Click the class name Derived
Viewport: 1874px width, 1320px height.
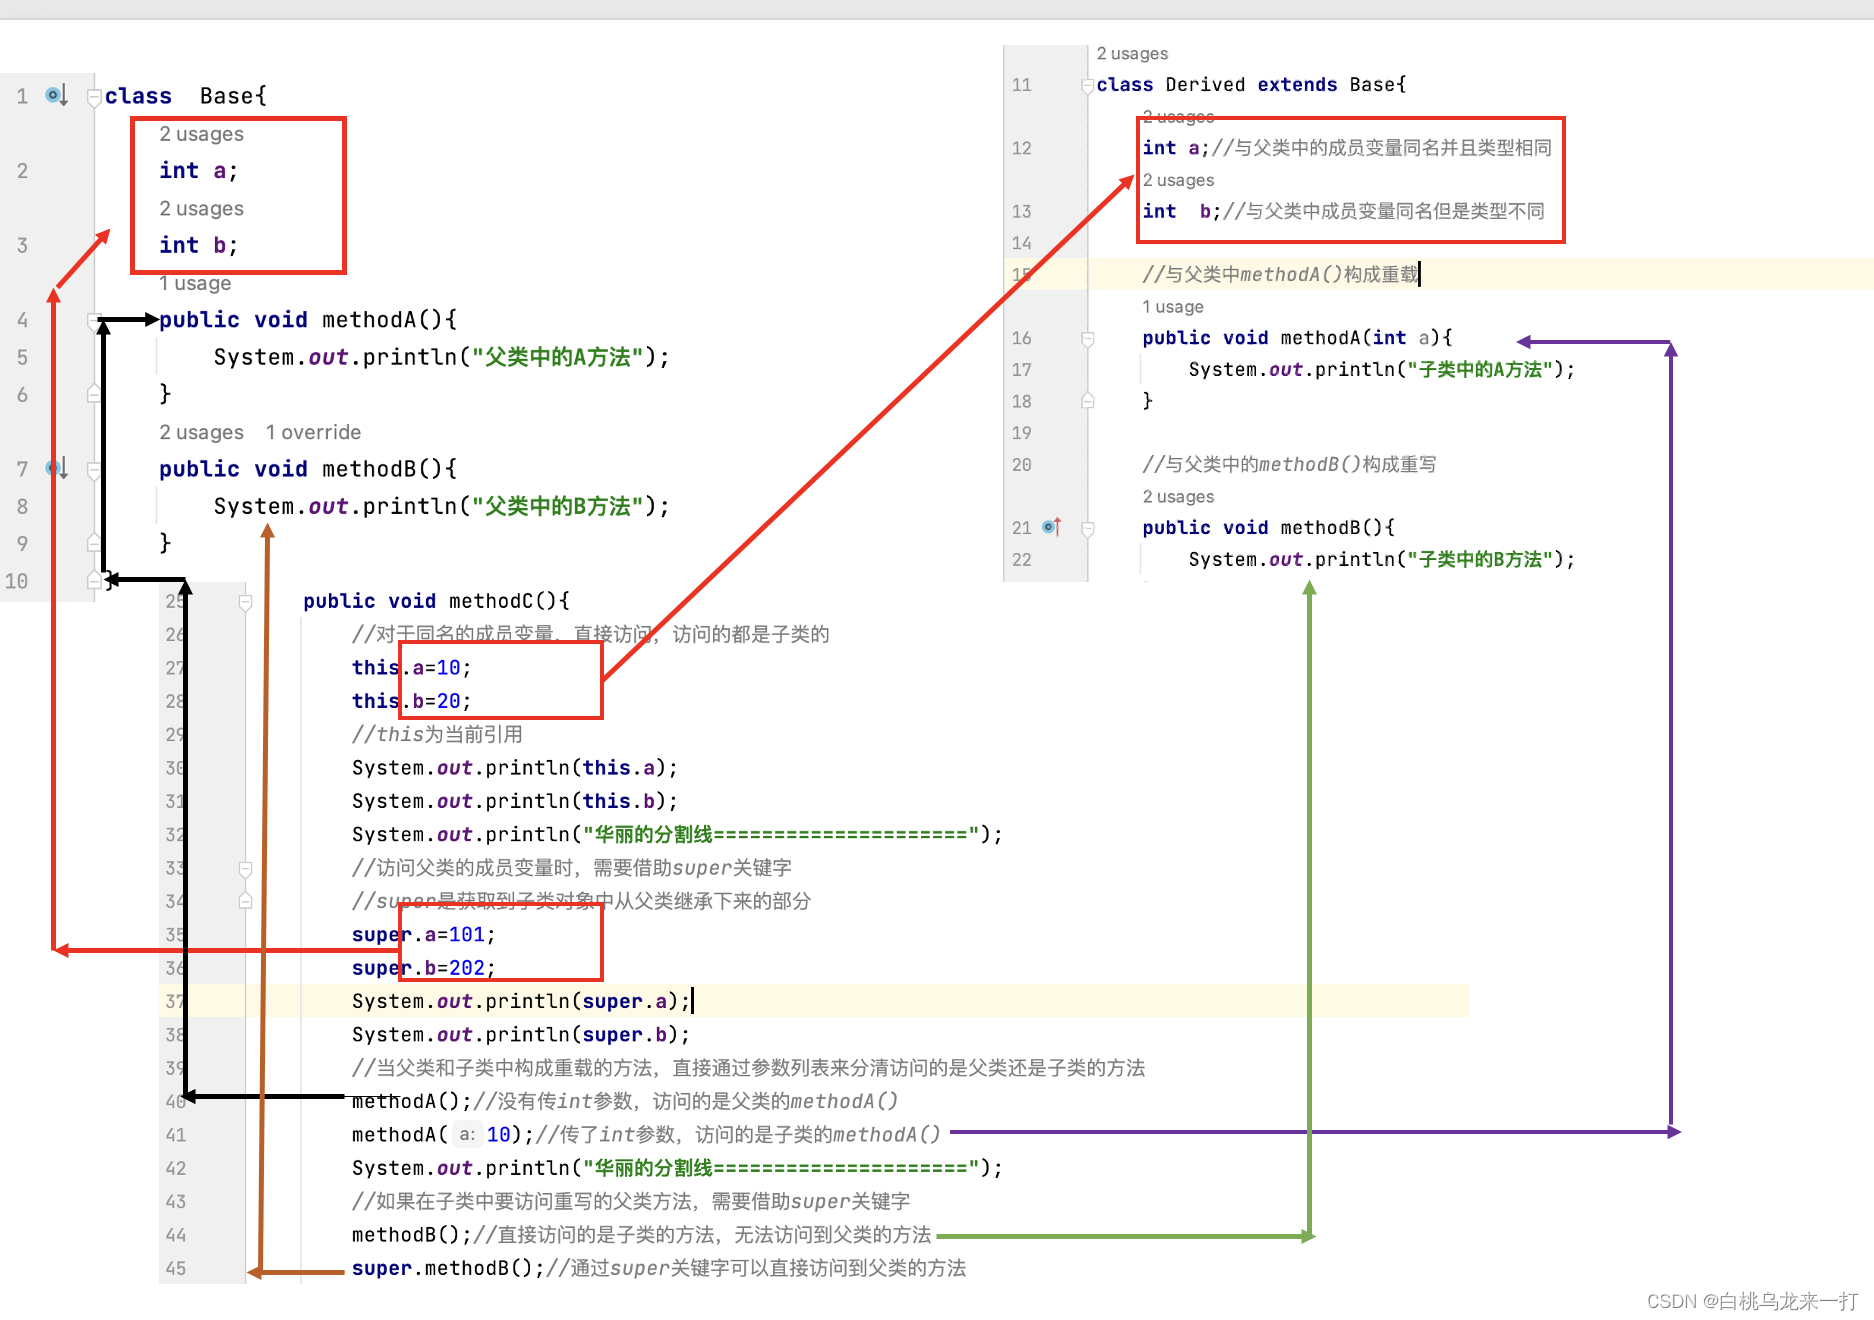pyautogui.click(x=1205, y=85)
